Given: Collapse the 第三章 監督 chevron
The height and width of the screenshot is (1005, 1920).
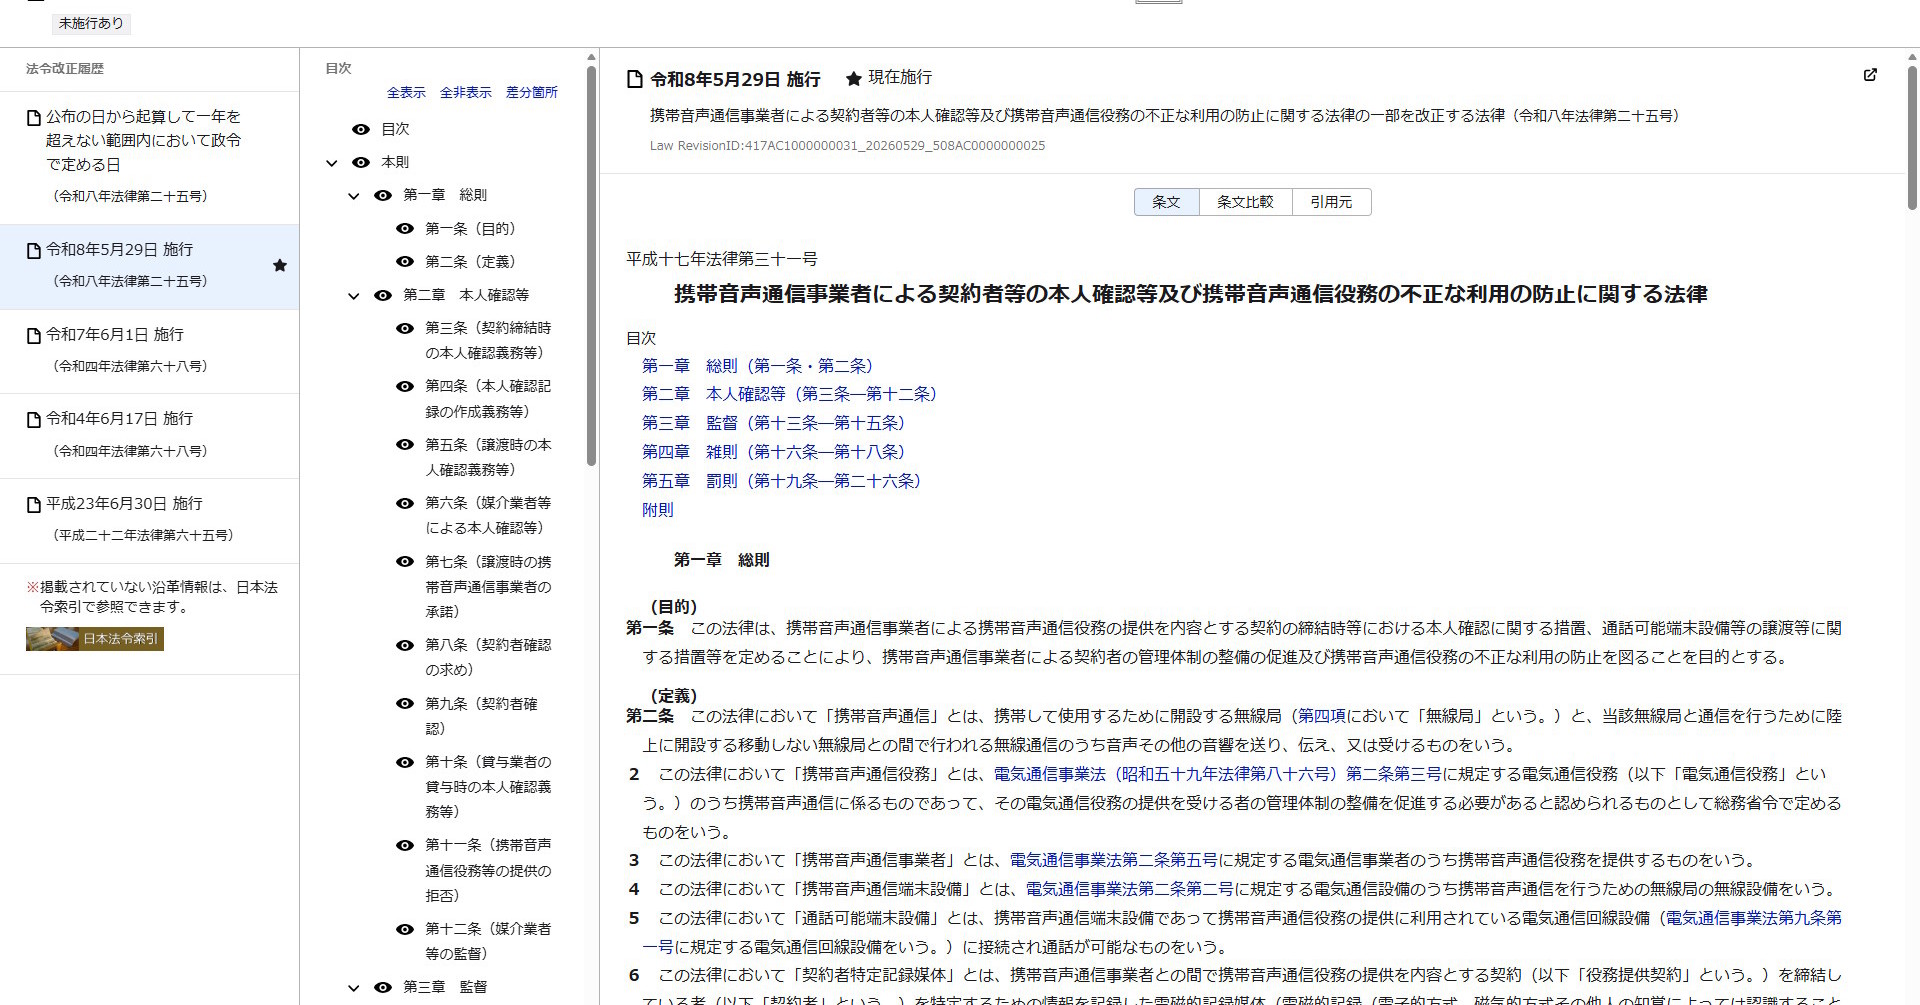Looking at the screenshot, I should (x=354, y=988).
